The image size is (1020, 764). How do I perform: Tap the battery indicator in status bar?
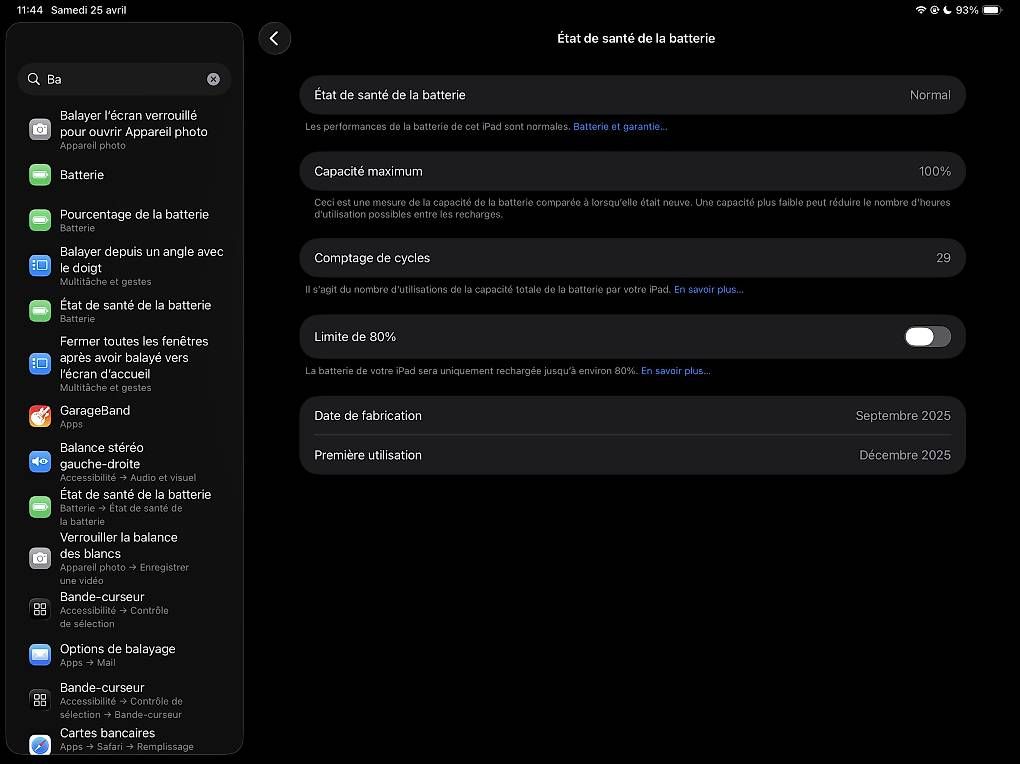(x=993, y=10)
